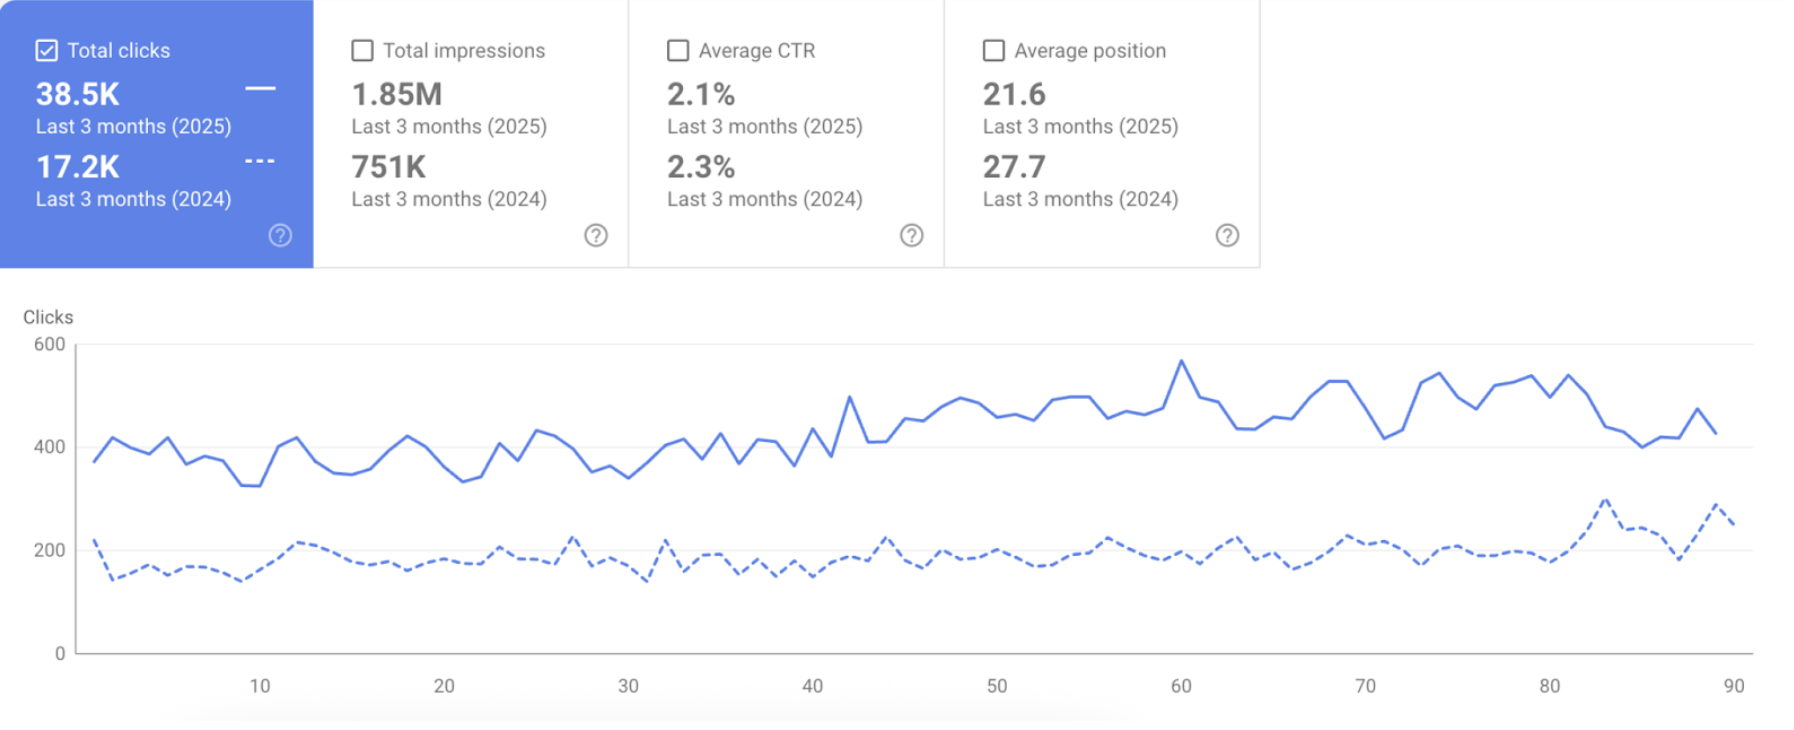Image resolution: width=1794 pixels, height=730 pixels.
Task: Select the 2.1% CTR value
Action: click(701, 95)
